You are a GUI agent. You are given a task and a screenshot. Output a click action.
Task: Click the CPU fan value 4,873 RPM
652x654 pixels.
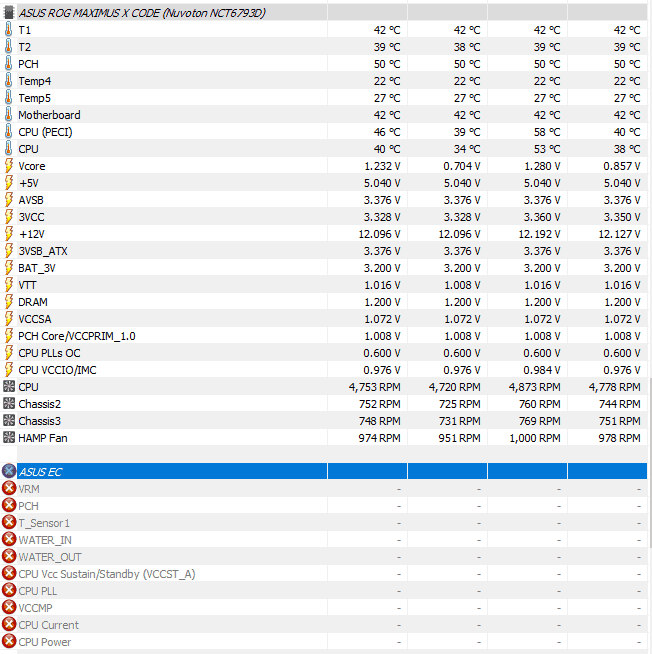pos(534,387)
